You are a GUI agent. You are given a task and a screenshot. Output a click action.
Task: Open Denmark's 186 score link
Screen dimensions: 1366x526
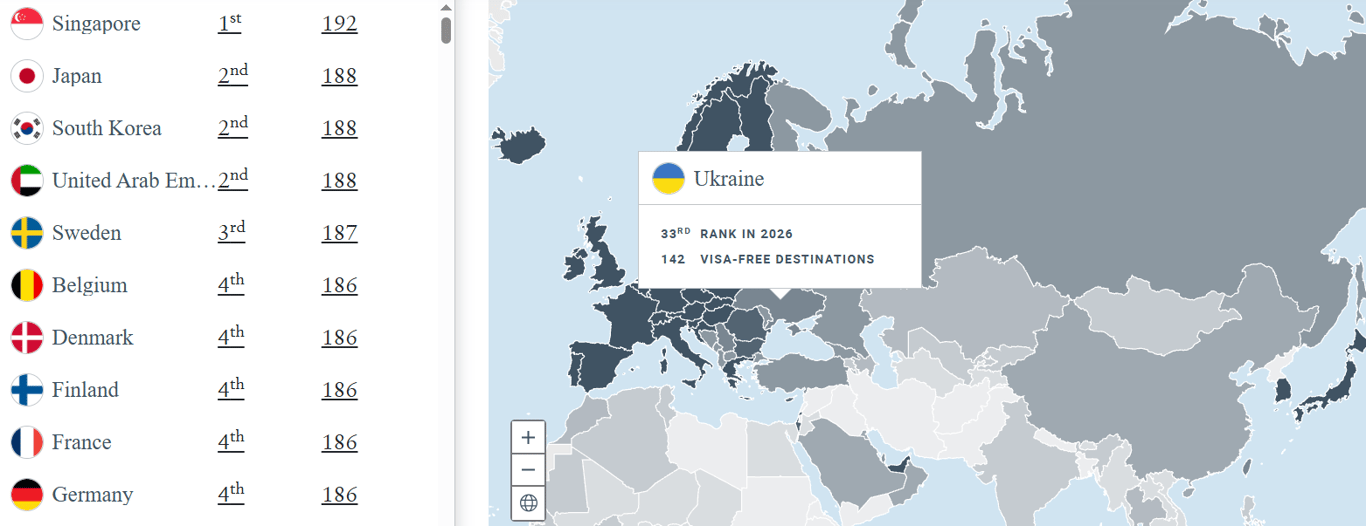point(340,338)
